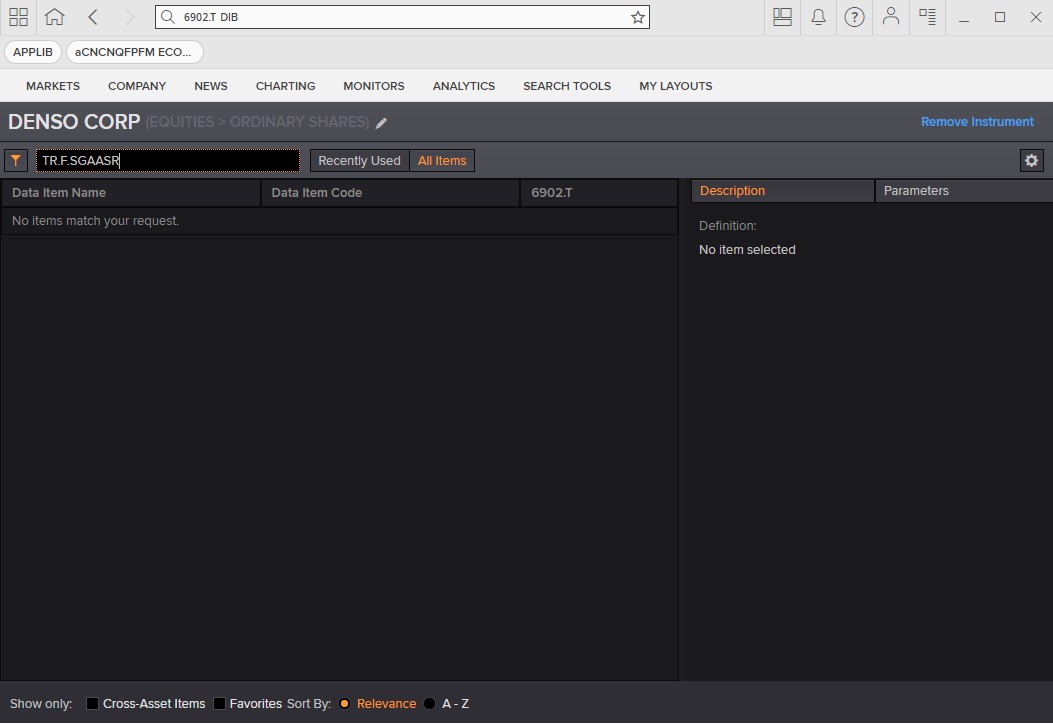Open the notifications bell

pos(818,17)
